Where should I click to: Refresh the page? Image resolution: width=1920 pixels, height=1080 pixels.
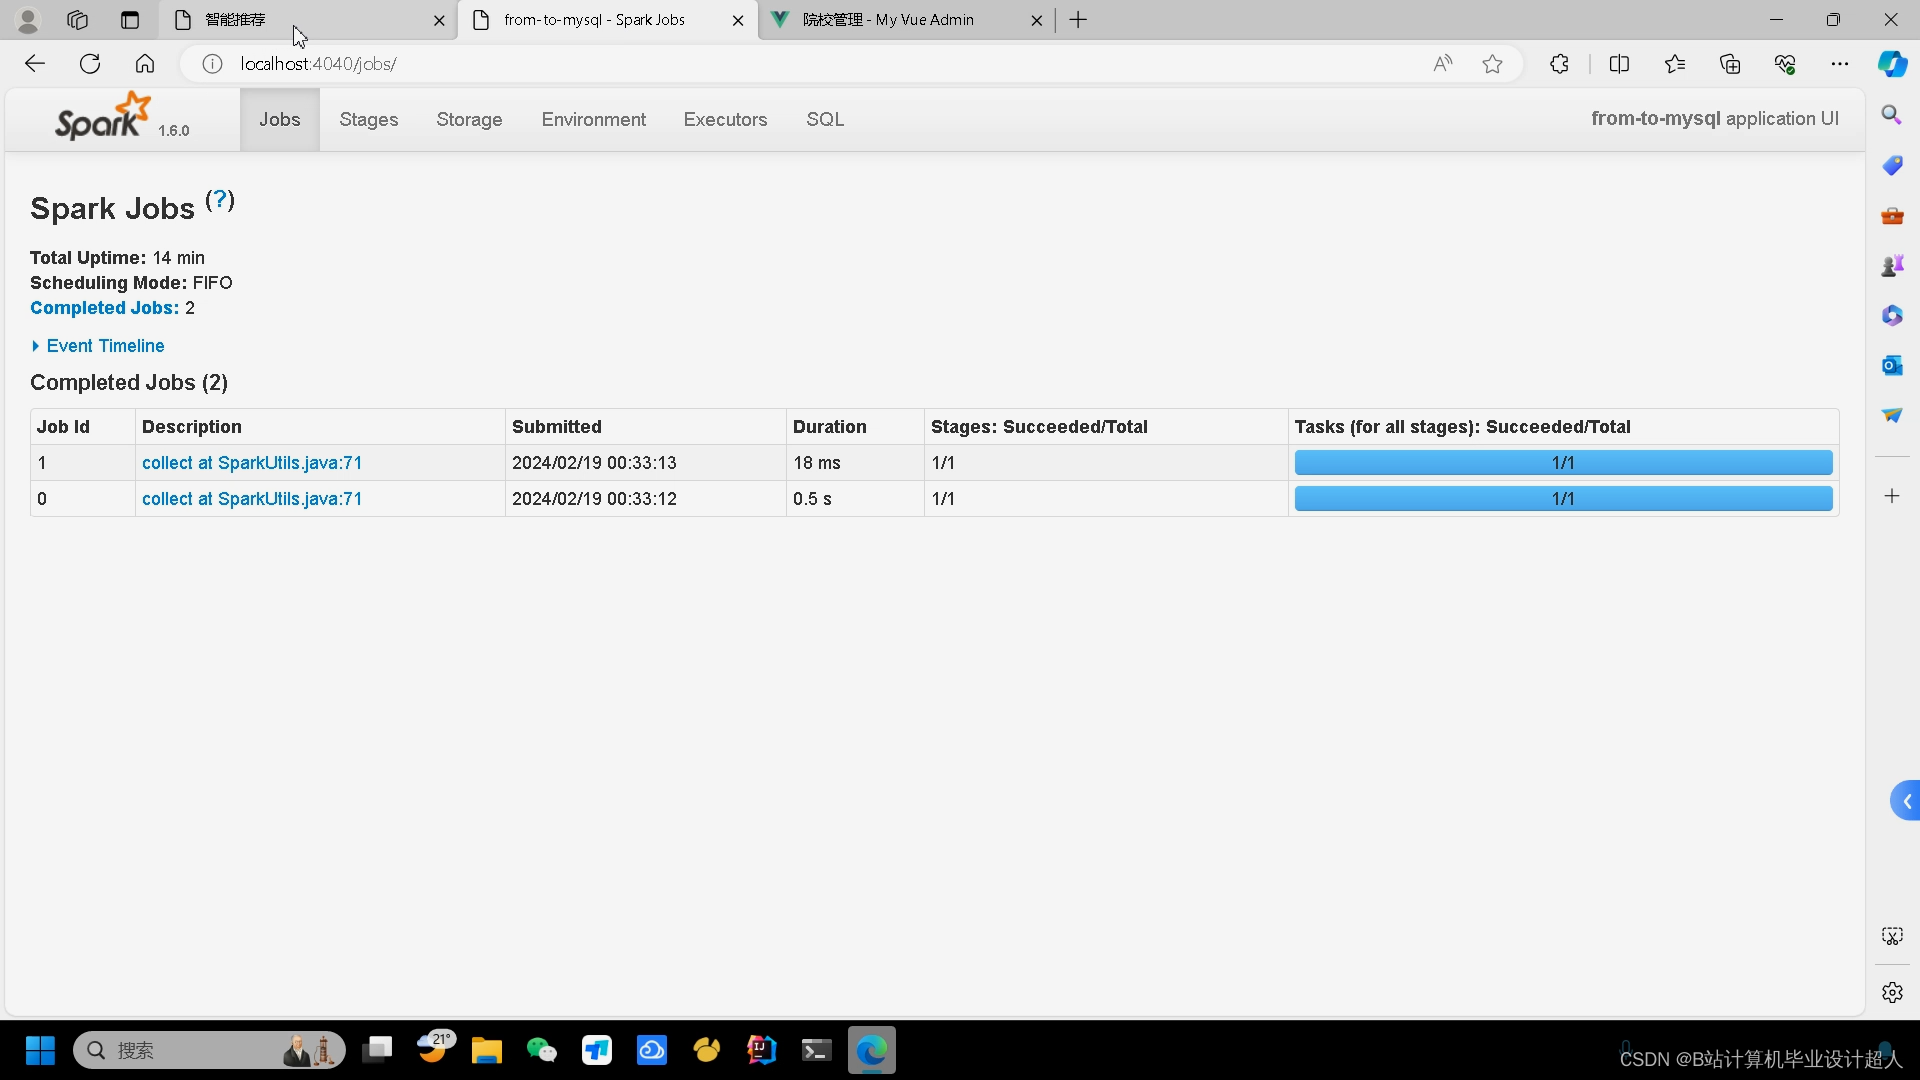pos(90,64)
